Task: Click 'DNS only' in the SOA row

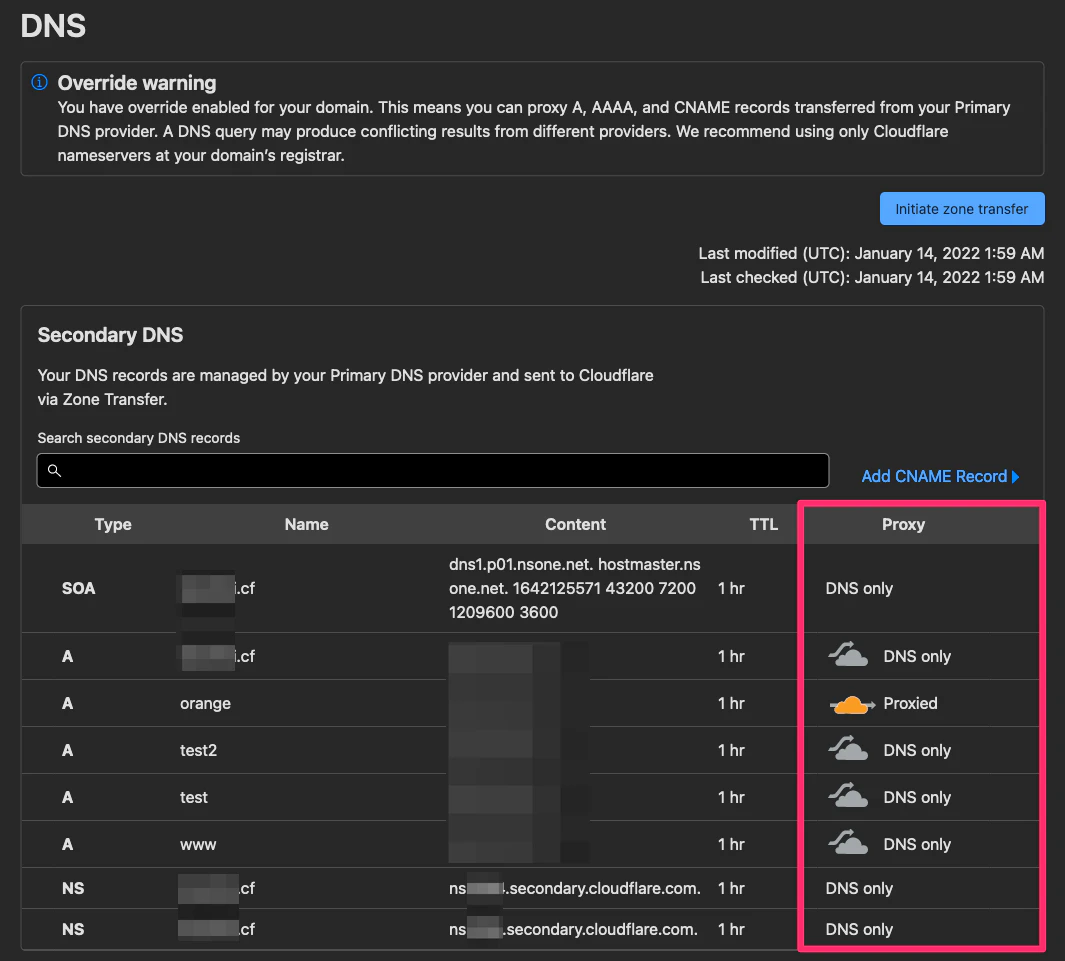Action: (859, 588)
